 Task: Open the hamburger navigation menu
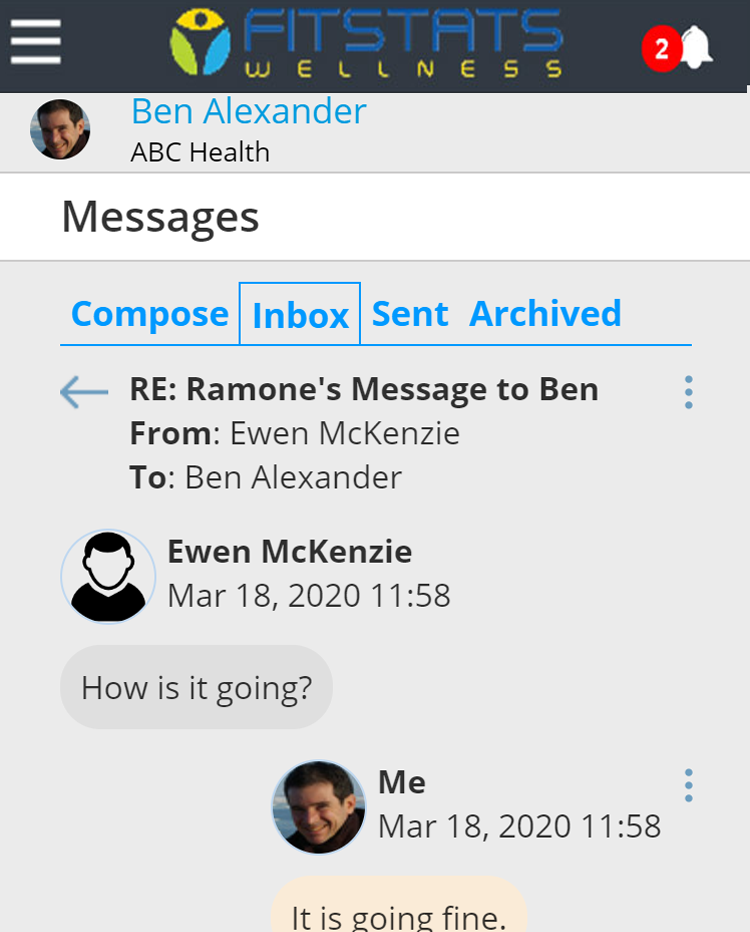point(36,43)
